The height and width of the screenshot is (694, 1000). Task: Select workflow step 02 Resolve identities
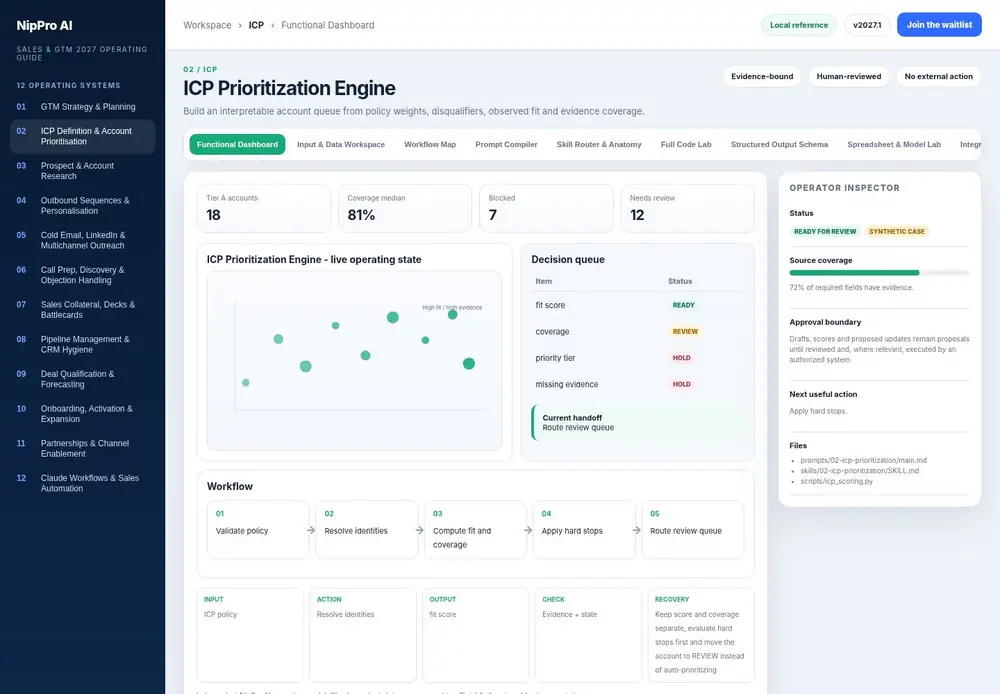pyautogui.click(x=367, y=529)
